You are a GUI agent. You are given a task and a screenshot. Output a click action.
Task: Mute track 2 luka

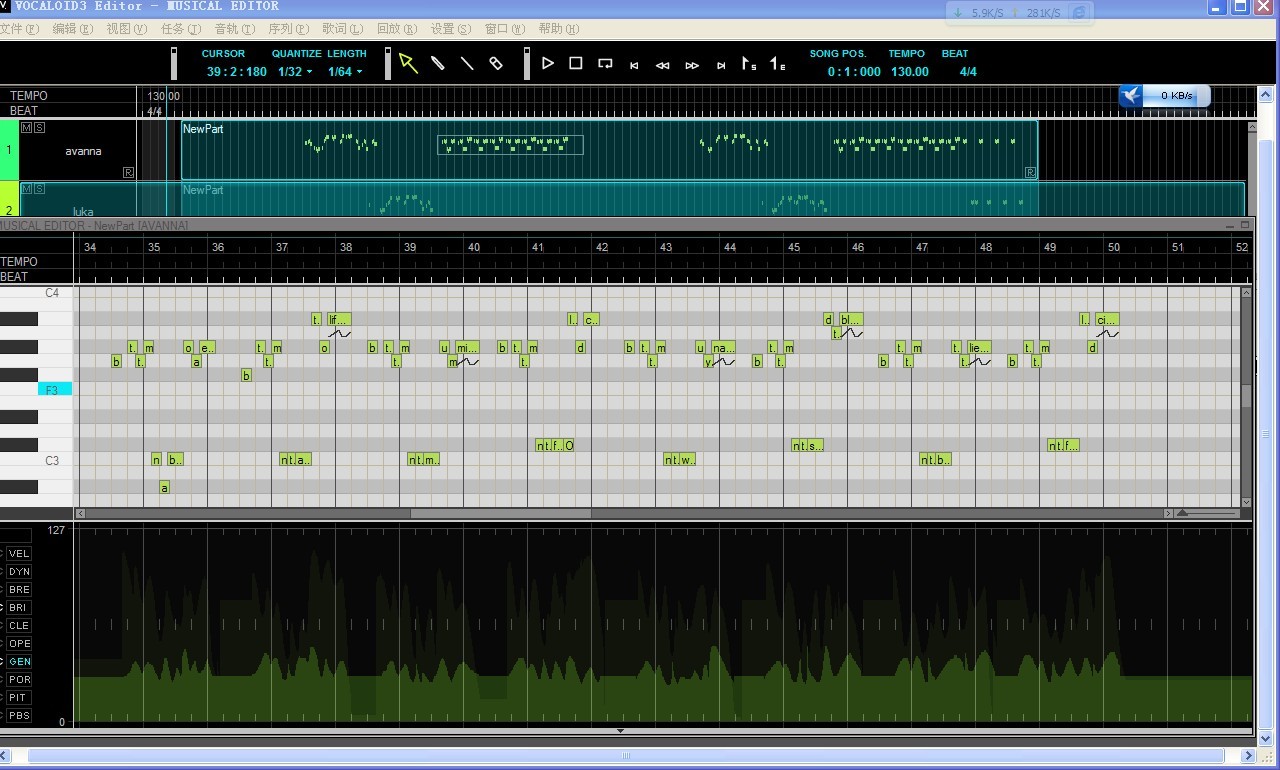click(x=26, y=188)
